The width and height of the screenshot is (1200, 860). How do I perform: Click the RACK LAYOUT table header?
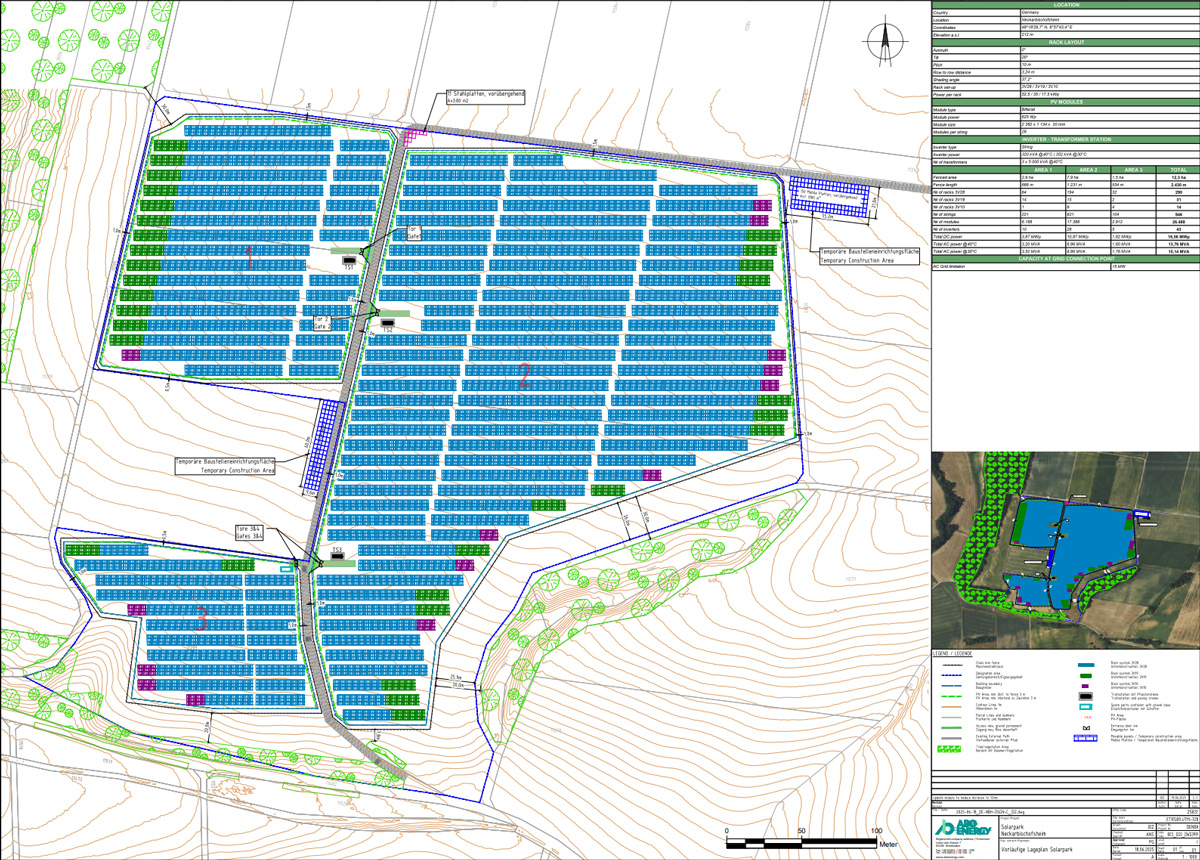pos(1066,42)
